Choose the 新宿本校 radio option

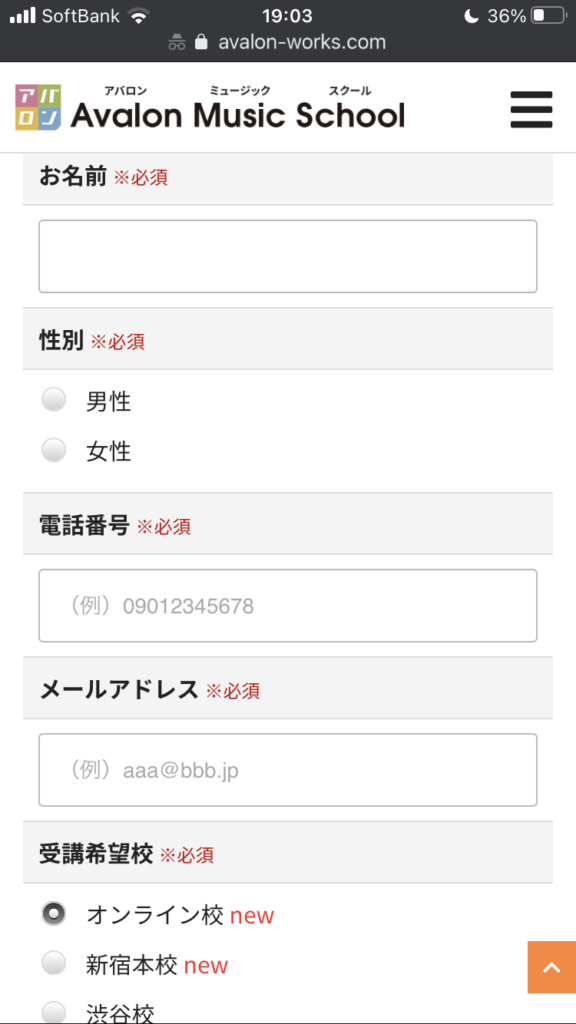[x=54, y=963]
